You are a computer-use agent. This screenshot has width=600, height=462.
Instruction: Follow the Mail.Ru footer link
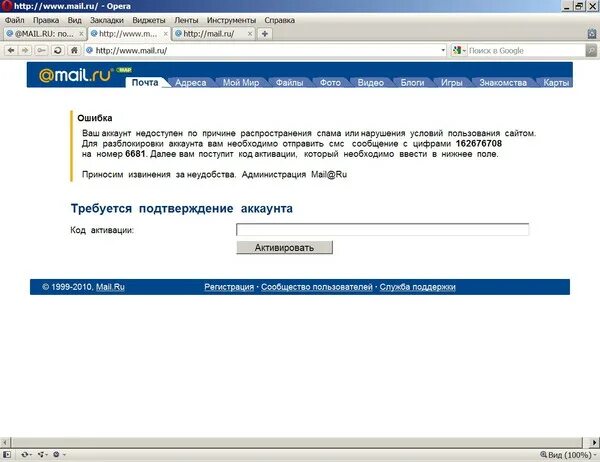[x=110, y=287]
